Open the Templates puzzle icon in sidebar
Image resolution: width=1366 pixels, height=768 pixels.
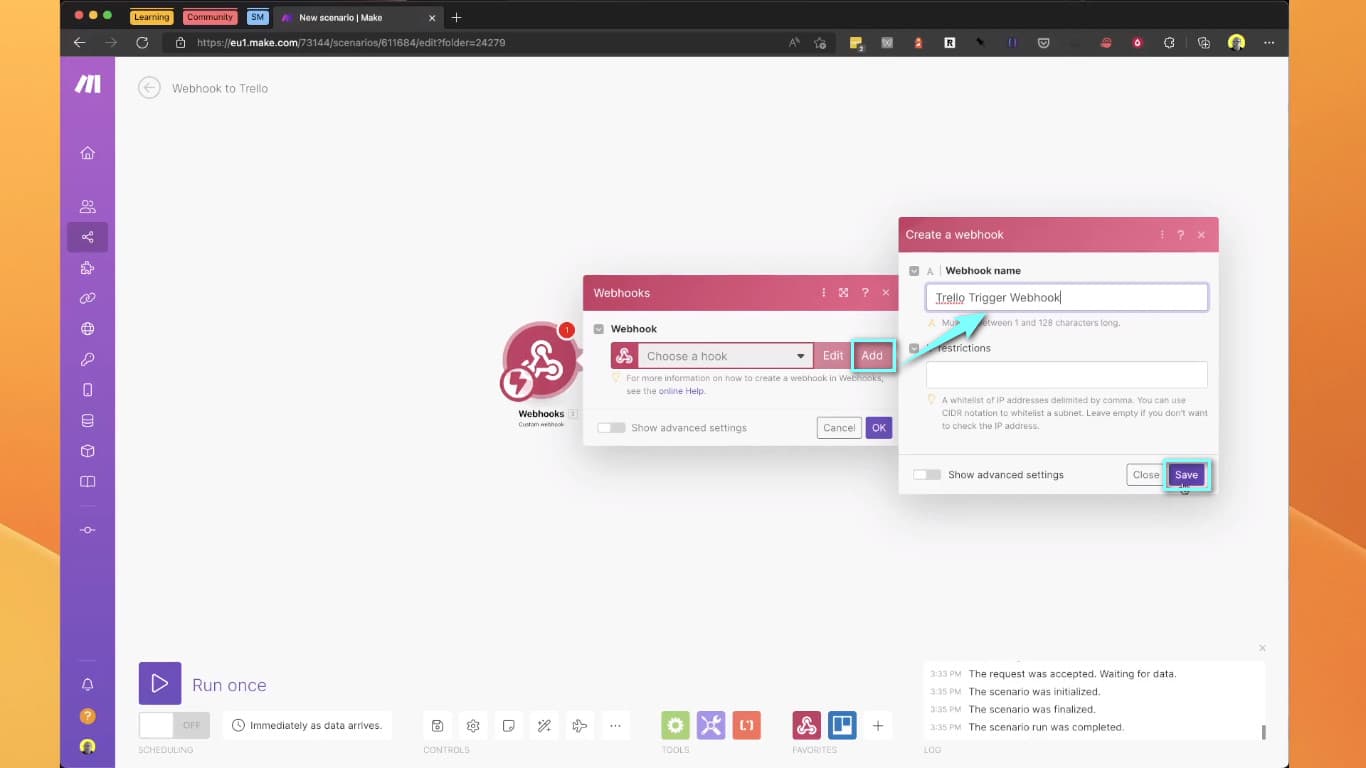(x=87, y=268)
